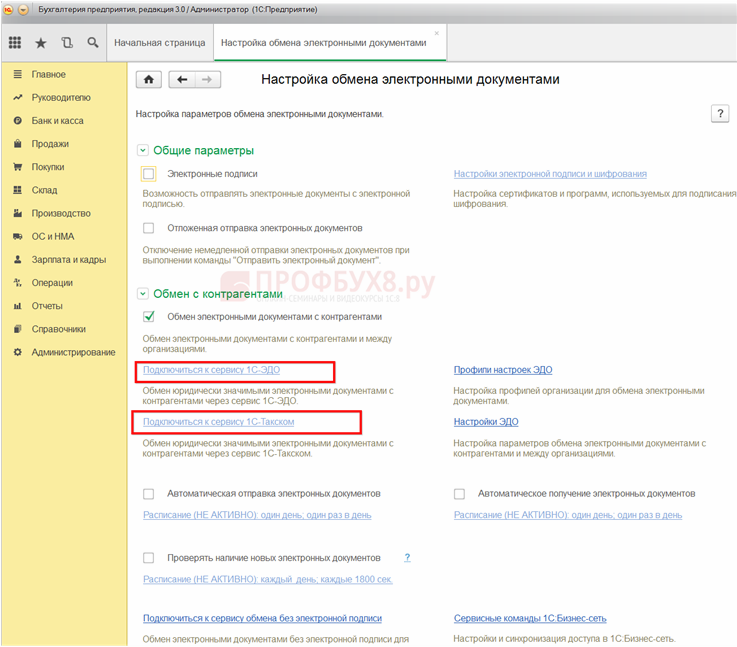Open Банк и касса in sidebar
Image resolution: width=737 pixels, height=647 pixels.
(x=57, y=121)
